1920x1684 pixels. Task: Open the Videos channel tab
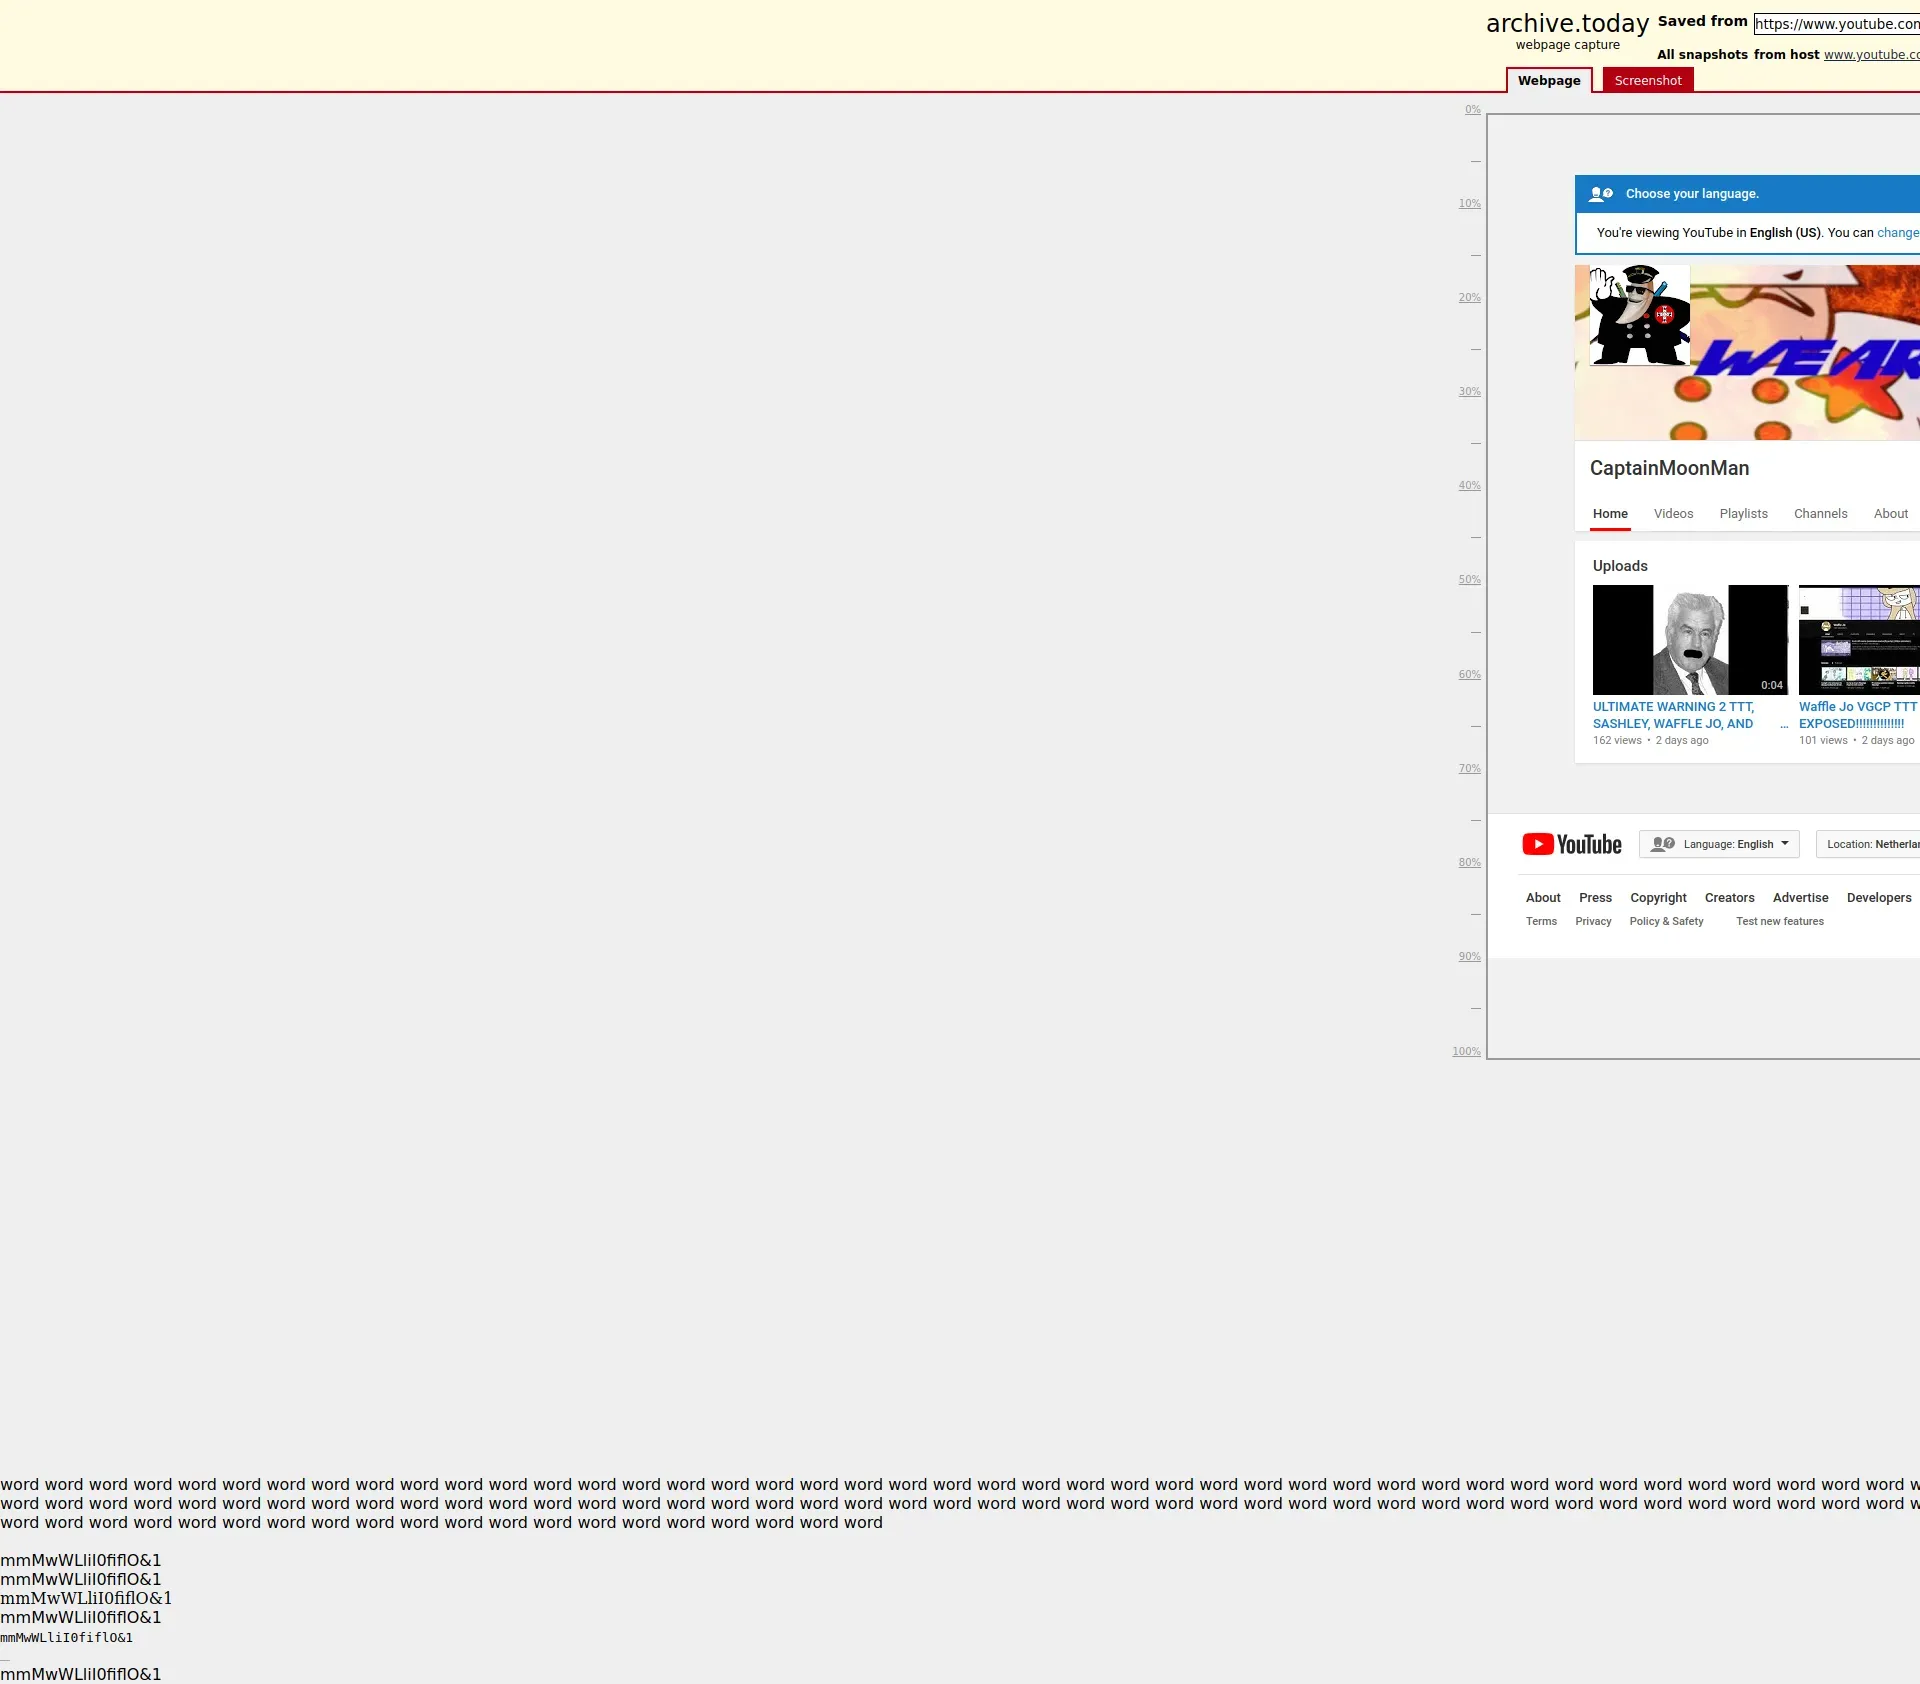point(1673,514)
